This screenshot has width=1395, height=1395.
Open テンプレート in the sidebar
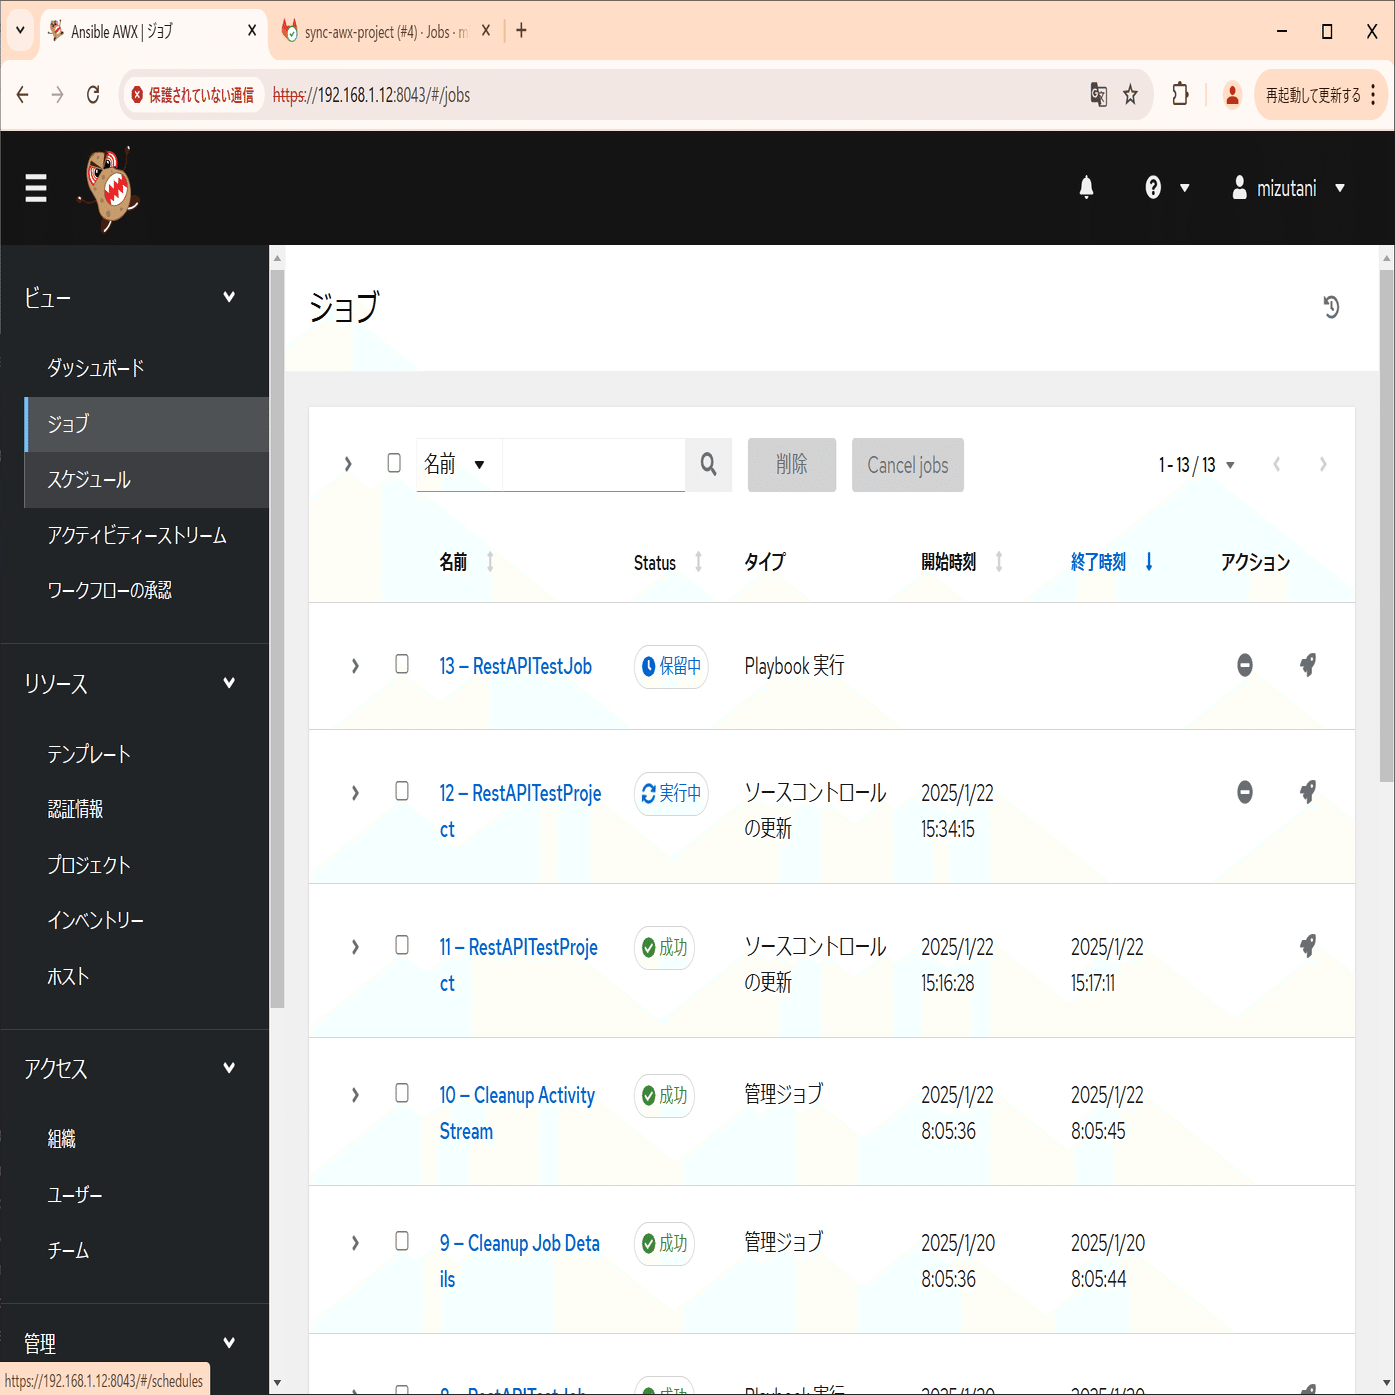[88, 754]
